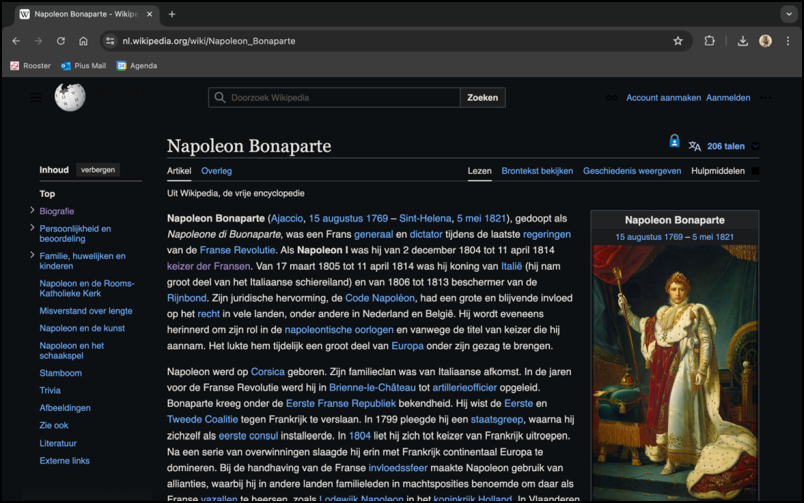Screen dimensions: 804x503
Task: View site information icon in address bar
Action: [x=110, y=41]
